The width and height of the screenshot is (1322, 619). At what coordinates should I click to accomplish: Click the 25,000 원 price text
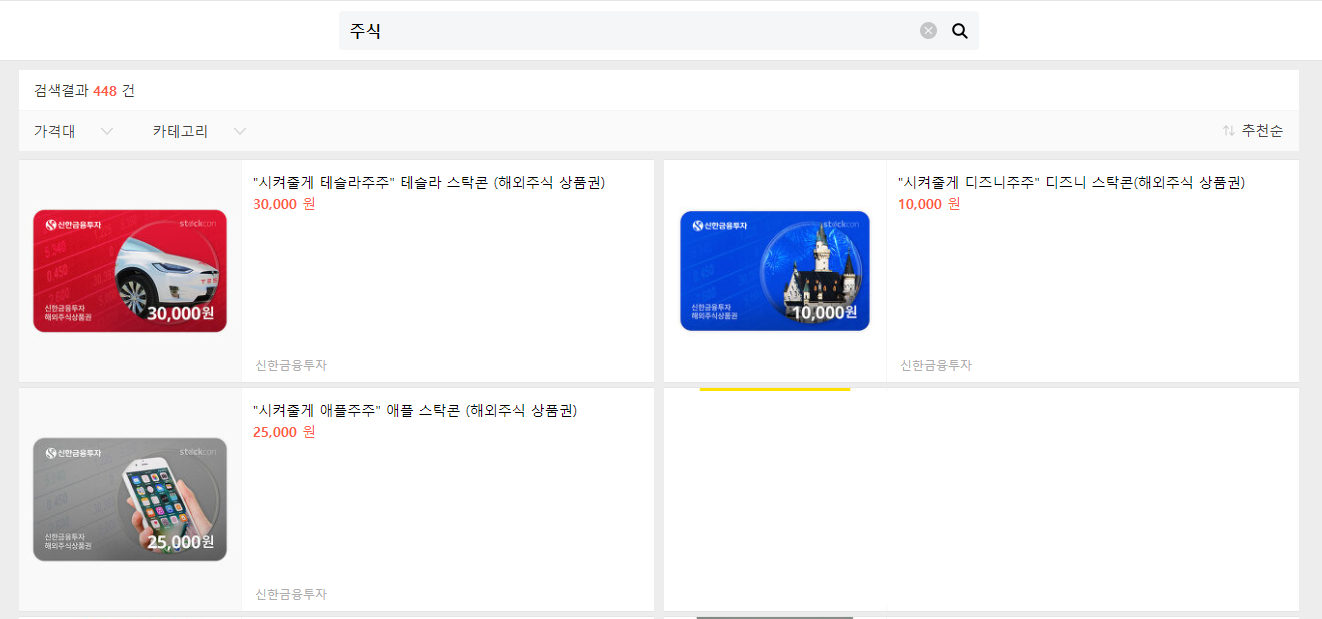284,432
